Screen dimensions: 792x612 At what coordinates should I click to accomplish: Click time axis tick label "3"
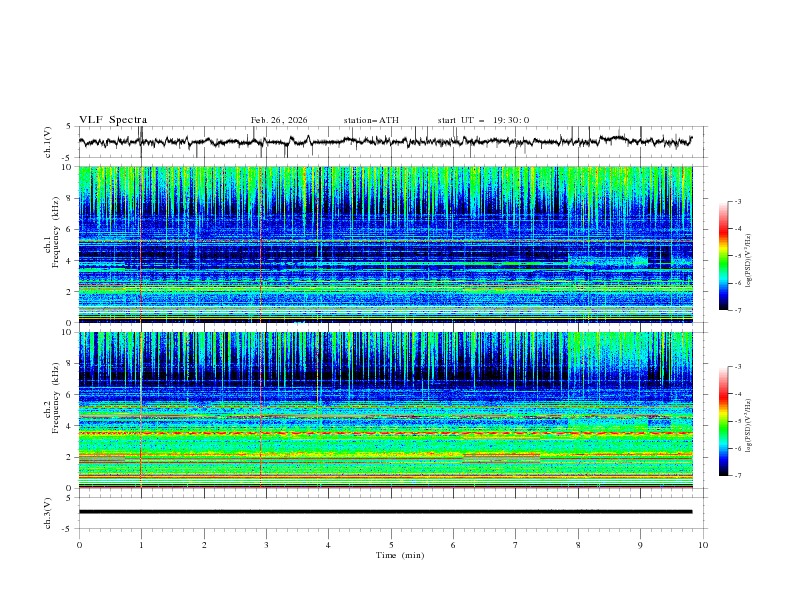coord(266,545)
